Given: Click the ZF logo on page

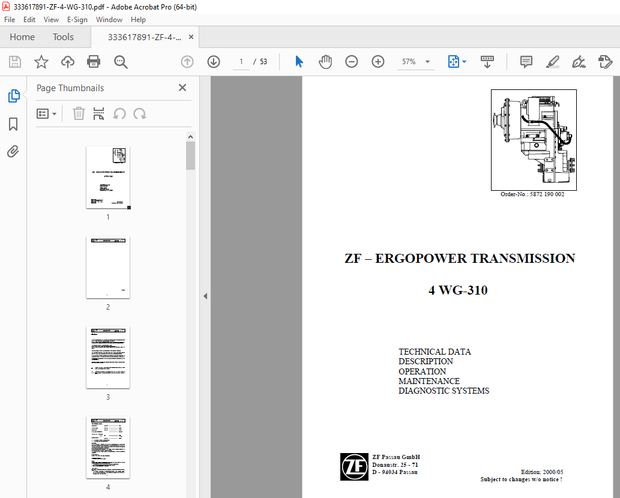Looking at the screenshot, I should coord(354,467).
